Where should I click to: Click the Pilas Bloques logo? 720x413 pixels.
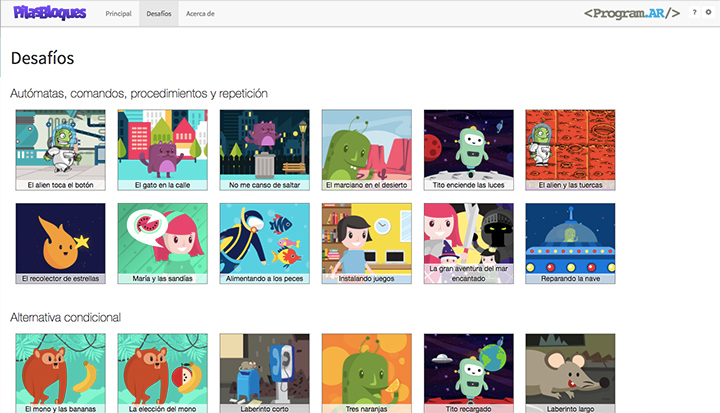51,14
